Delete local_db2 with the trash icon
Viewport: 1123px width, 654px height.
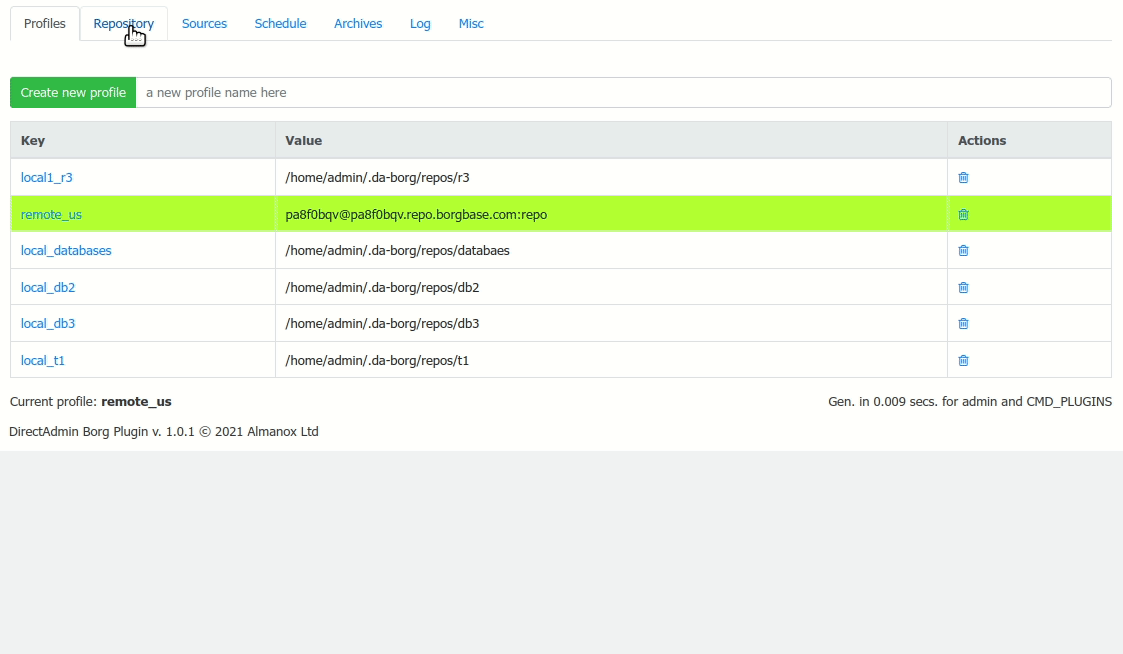[x=963, y=287]
